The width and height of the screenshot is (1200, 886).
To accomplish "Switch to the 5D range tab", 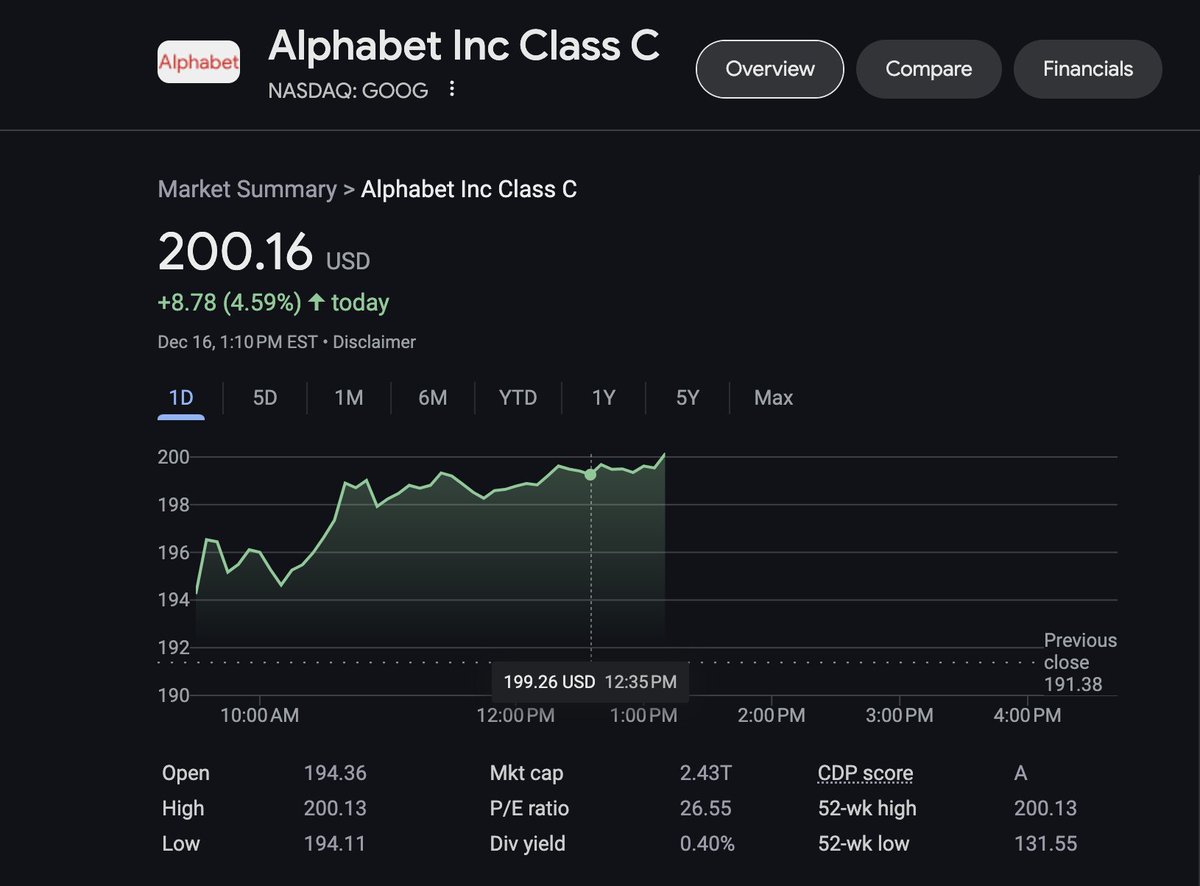I will 265,398.
